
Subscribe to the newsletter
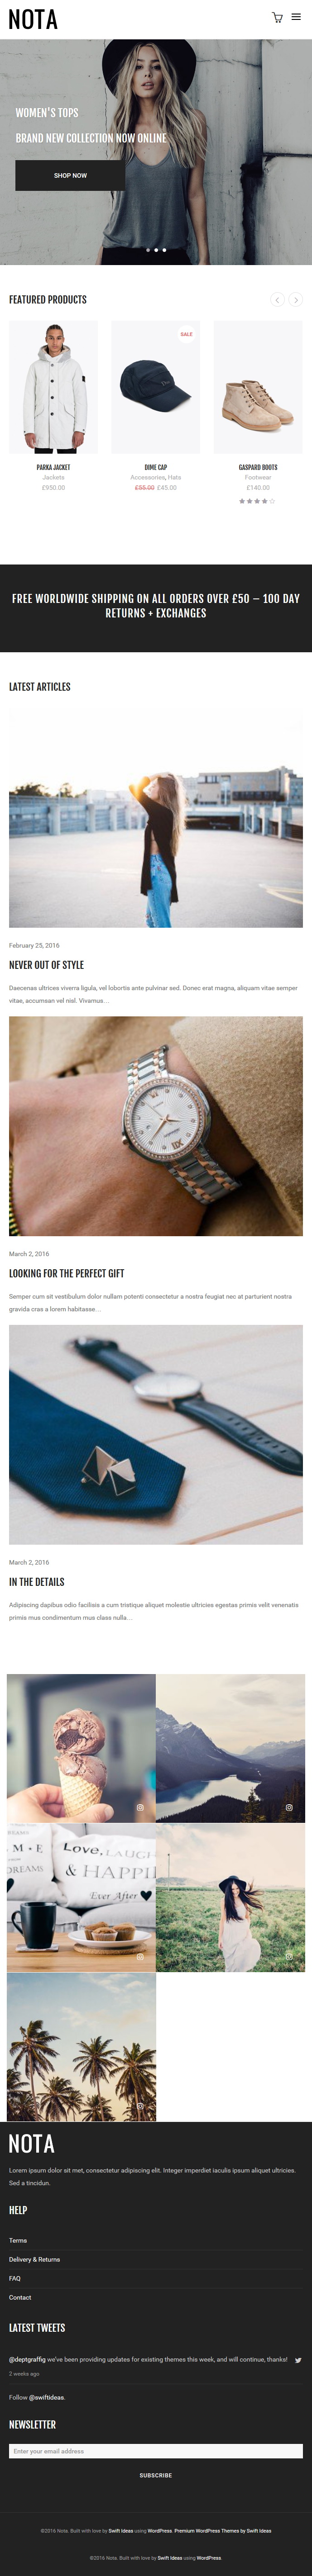point(156,2475)
